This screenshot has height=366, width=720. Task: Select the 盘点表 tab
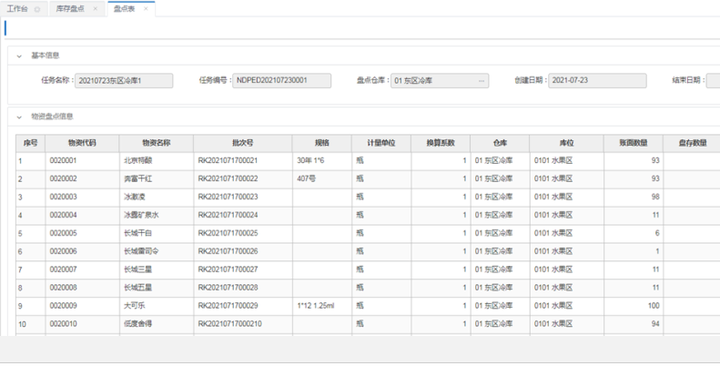pos(124,9)
